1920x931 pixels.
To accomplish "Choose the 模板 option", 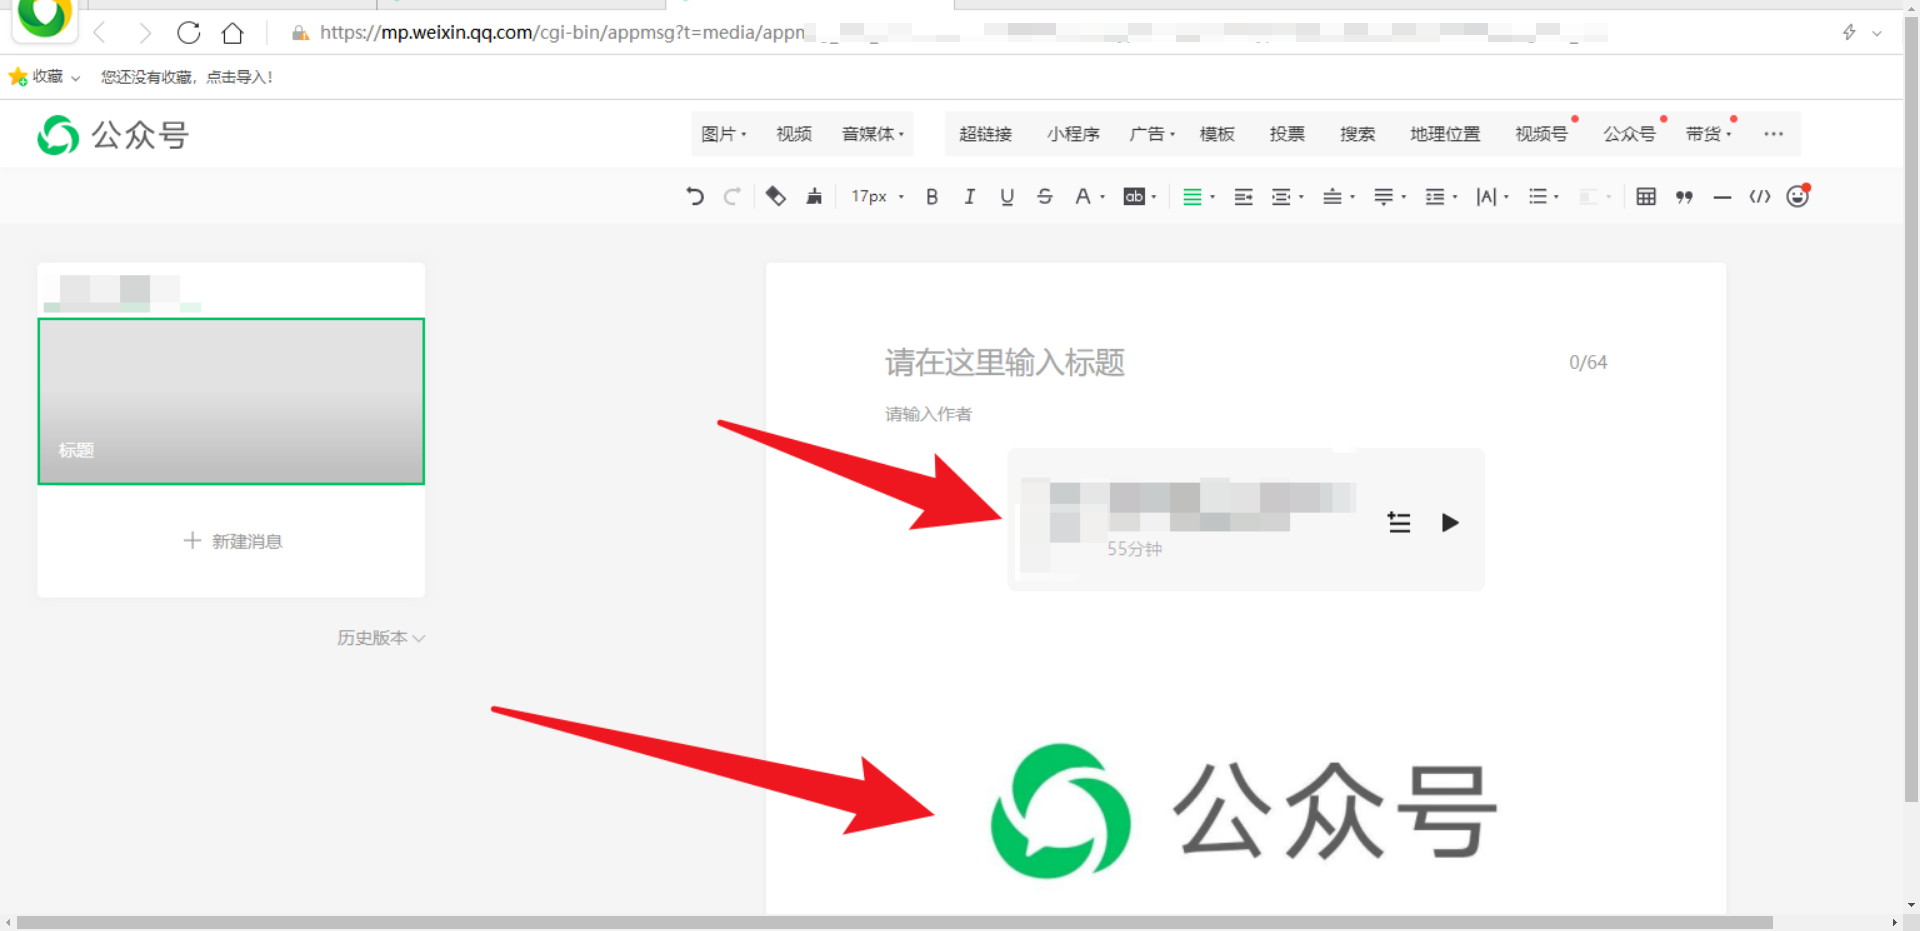I will pos(1217,134).
